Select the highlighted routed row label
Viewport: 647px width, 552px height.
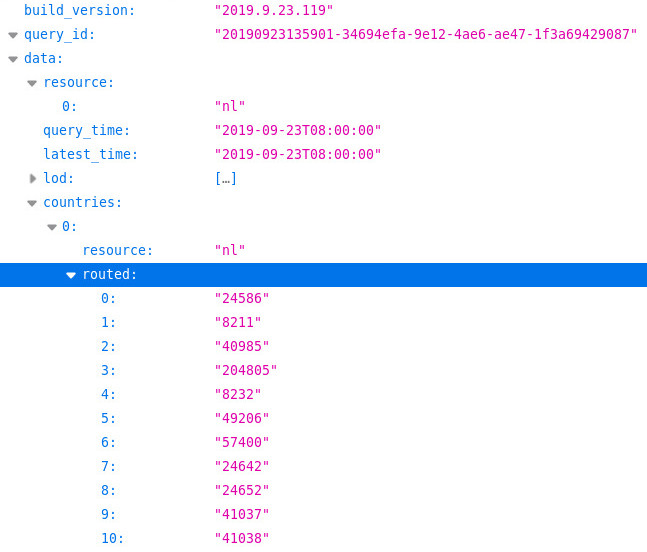110,274
